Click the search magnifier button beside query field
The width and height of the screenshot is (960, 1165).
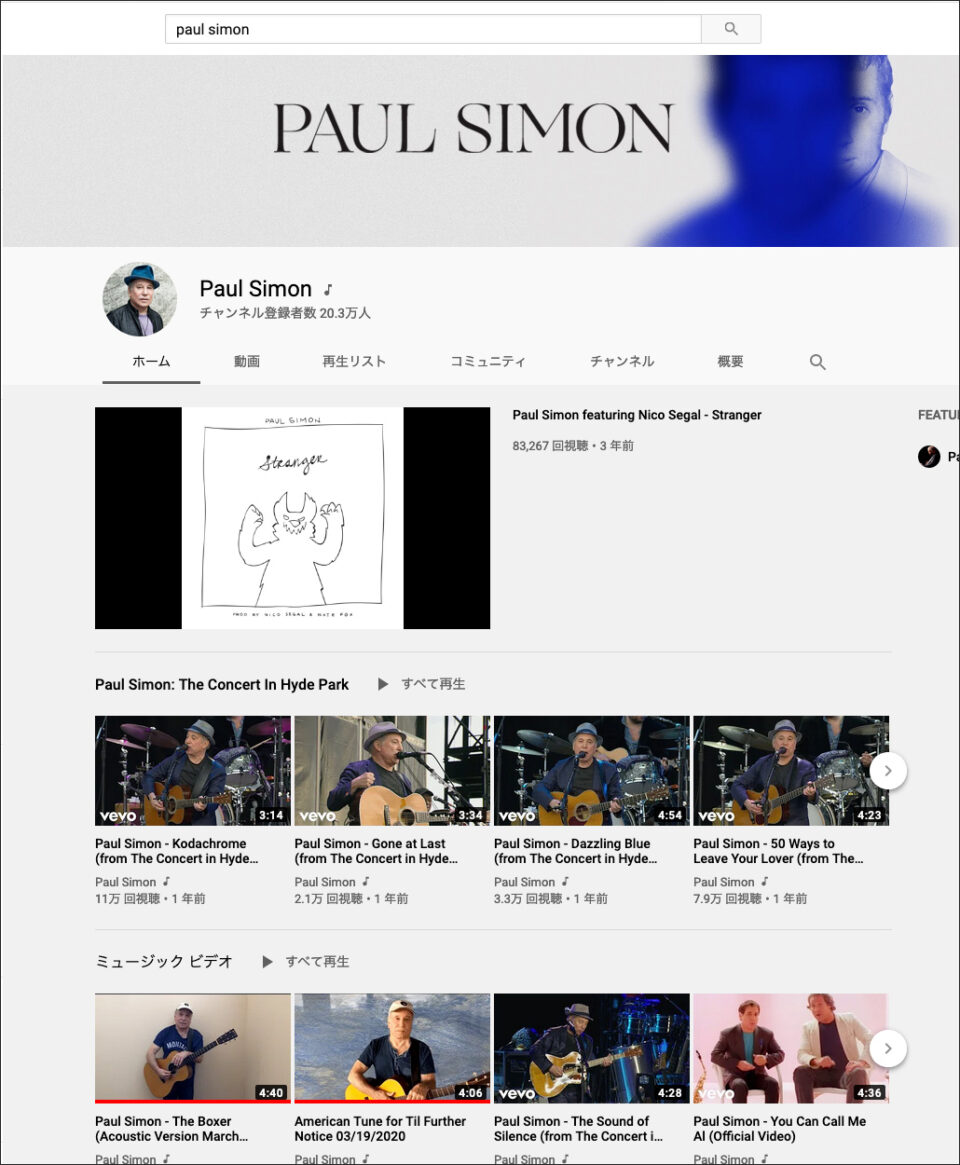730,29
